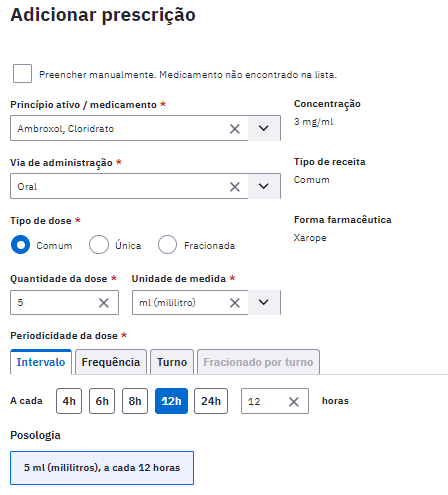Image resolution: width=448 pixels, height=495 pixels.
Task: Tick the Preencher manualmente checkbox
Action: 22,73
